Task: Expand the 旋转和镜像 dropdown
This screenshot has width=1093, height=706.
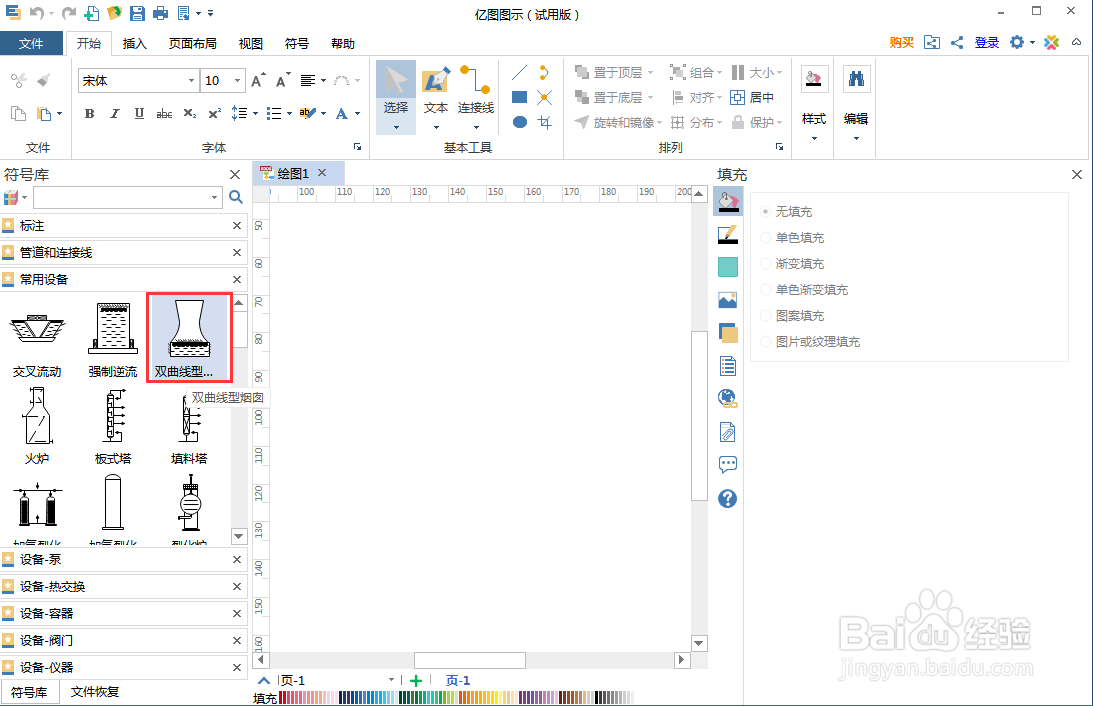Action: click(659, 123)
